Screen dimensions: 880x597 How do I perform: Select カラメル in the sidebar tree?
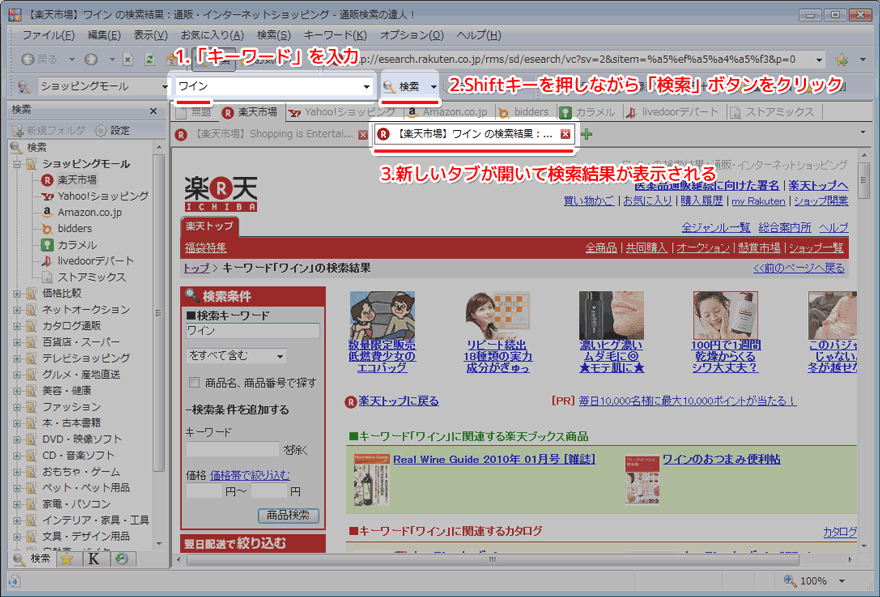(x=68, y=245)
